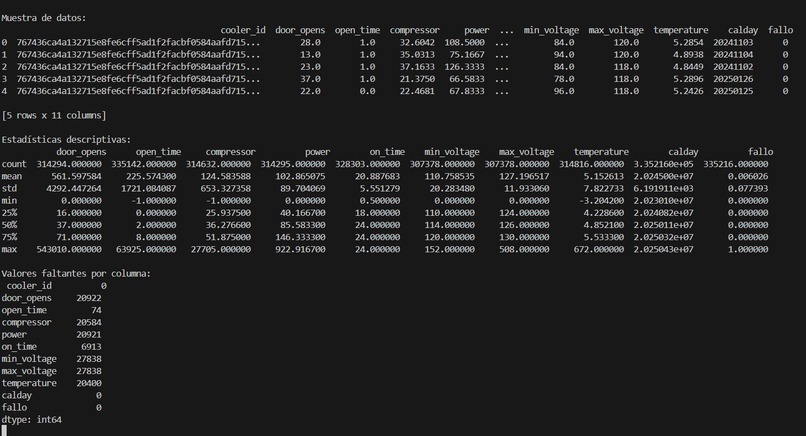Click the '[5 rows x 11 columns]' line
This screenshot has width=806, height=436.
pos(53,116)
